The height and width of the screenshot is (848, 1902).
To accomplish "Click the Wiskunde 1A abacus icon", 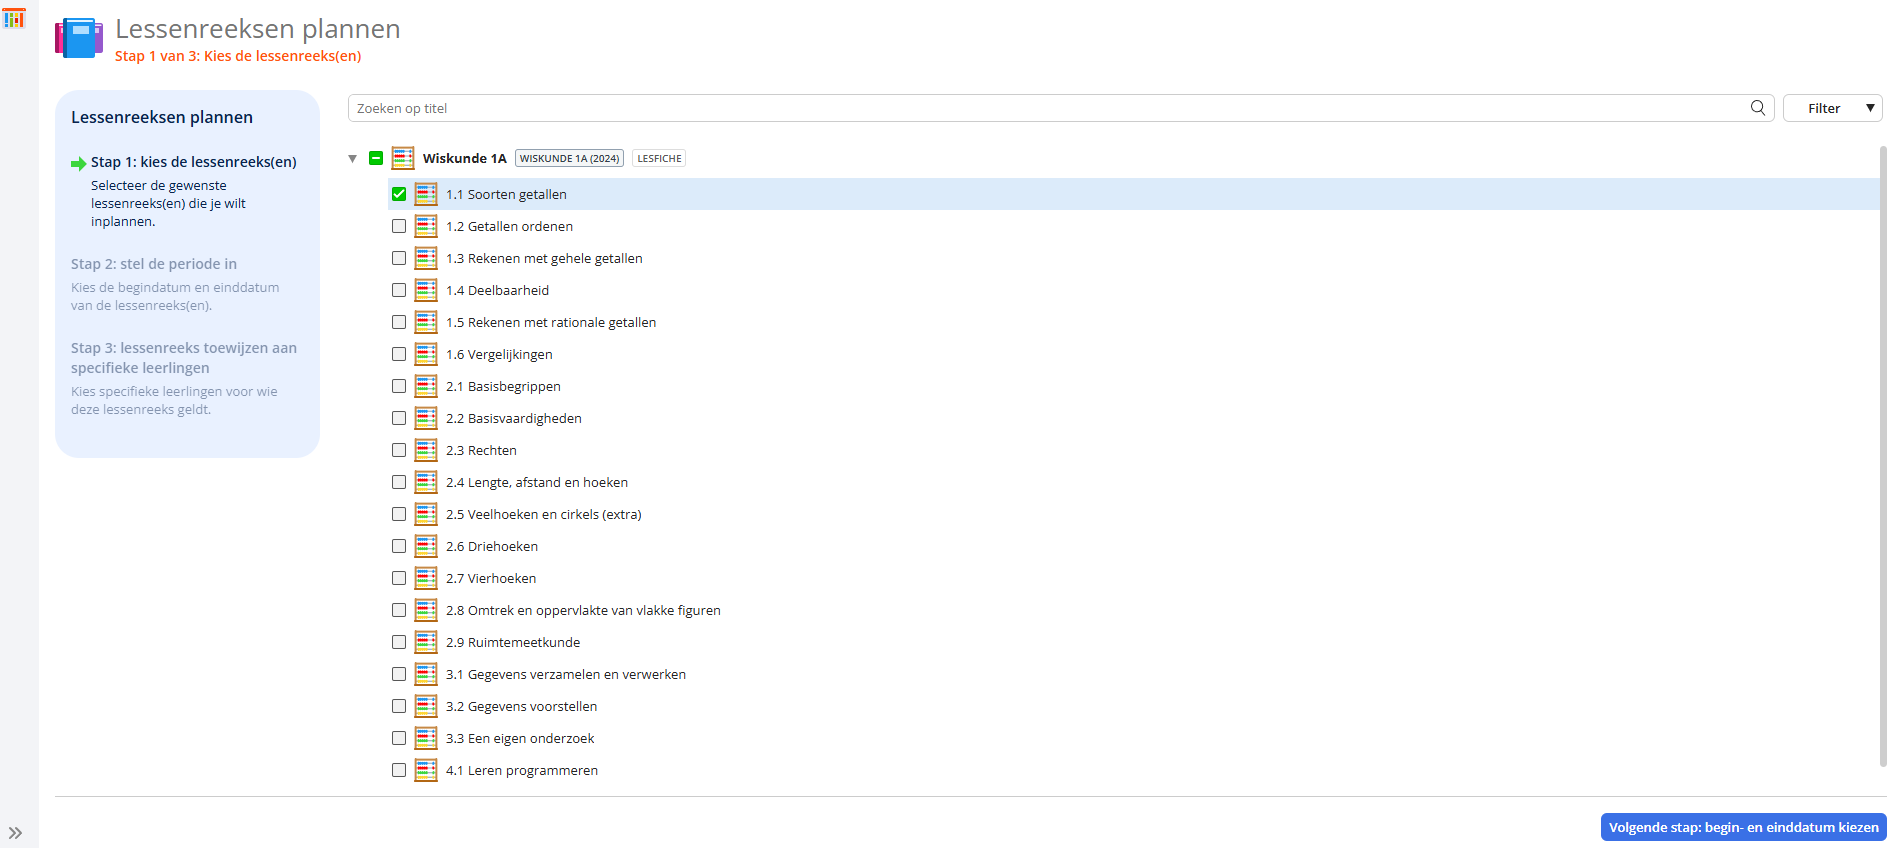I will [x=403, y=158].
